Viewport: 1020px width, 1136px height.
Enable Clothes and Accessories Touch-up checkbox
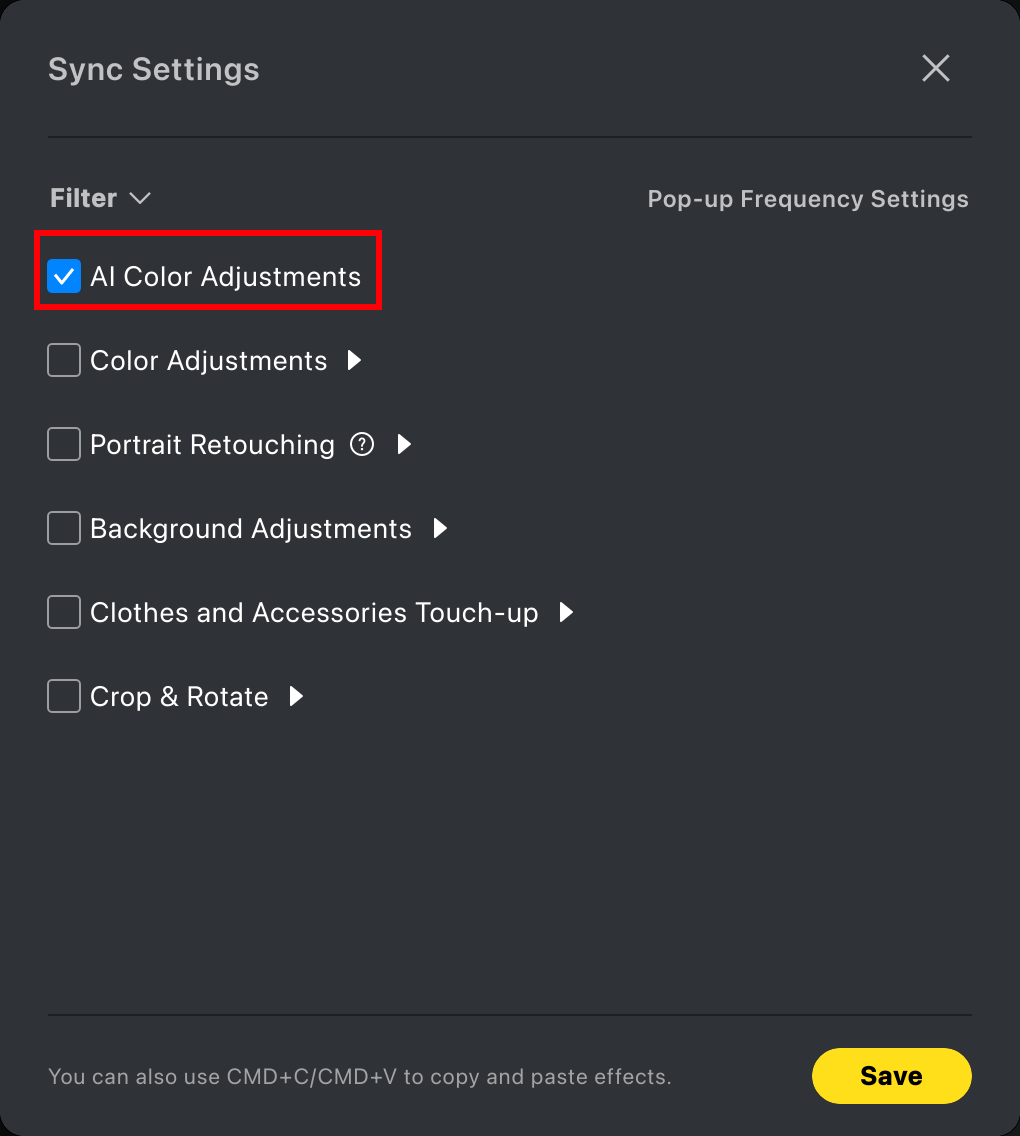[64, 612]
